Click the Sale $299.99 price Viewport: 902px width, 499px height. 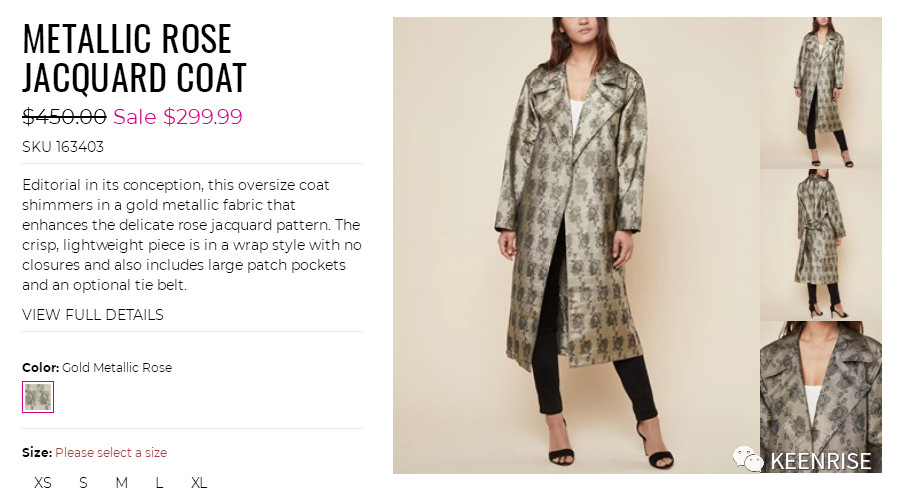point(178,117)
